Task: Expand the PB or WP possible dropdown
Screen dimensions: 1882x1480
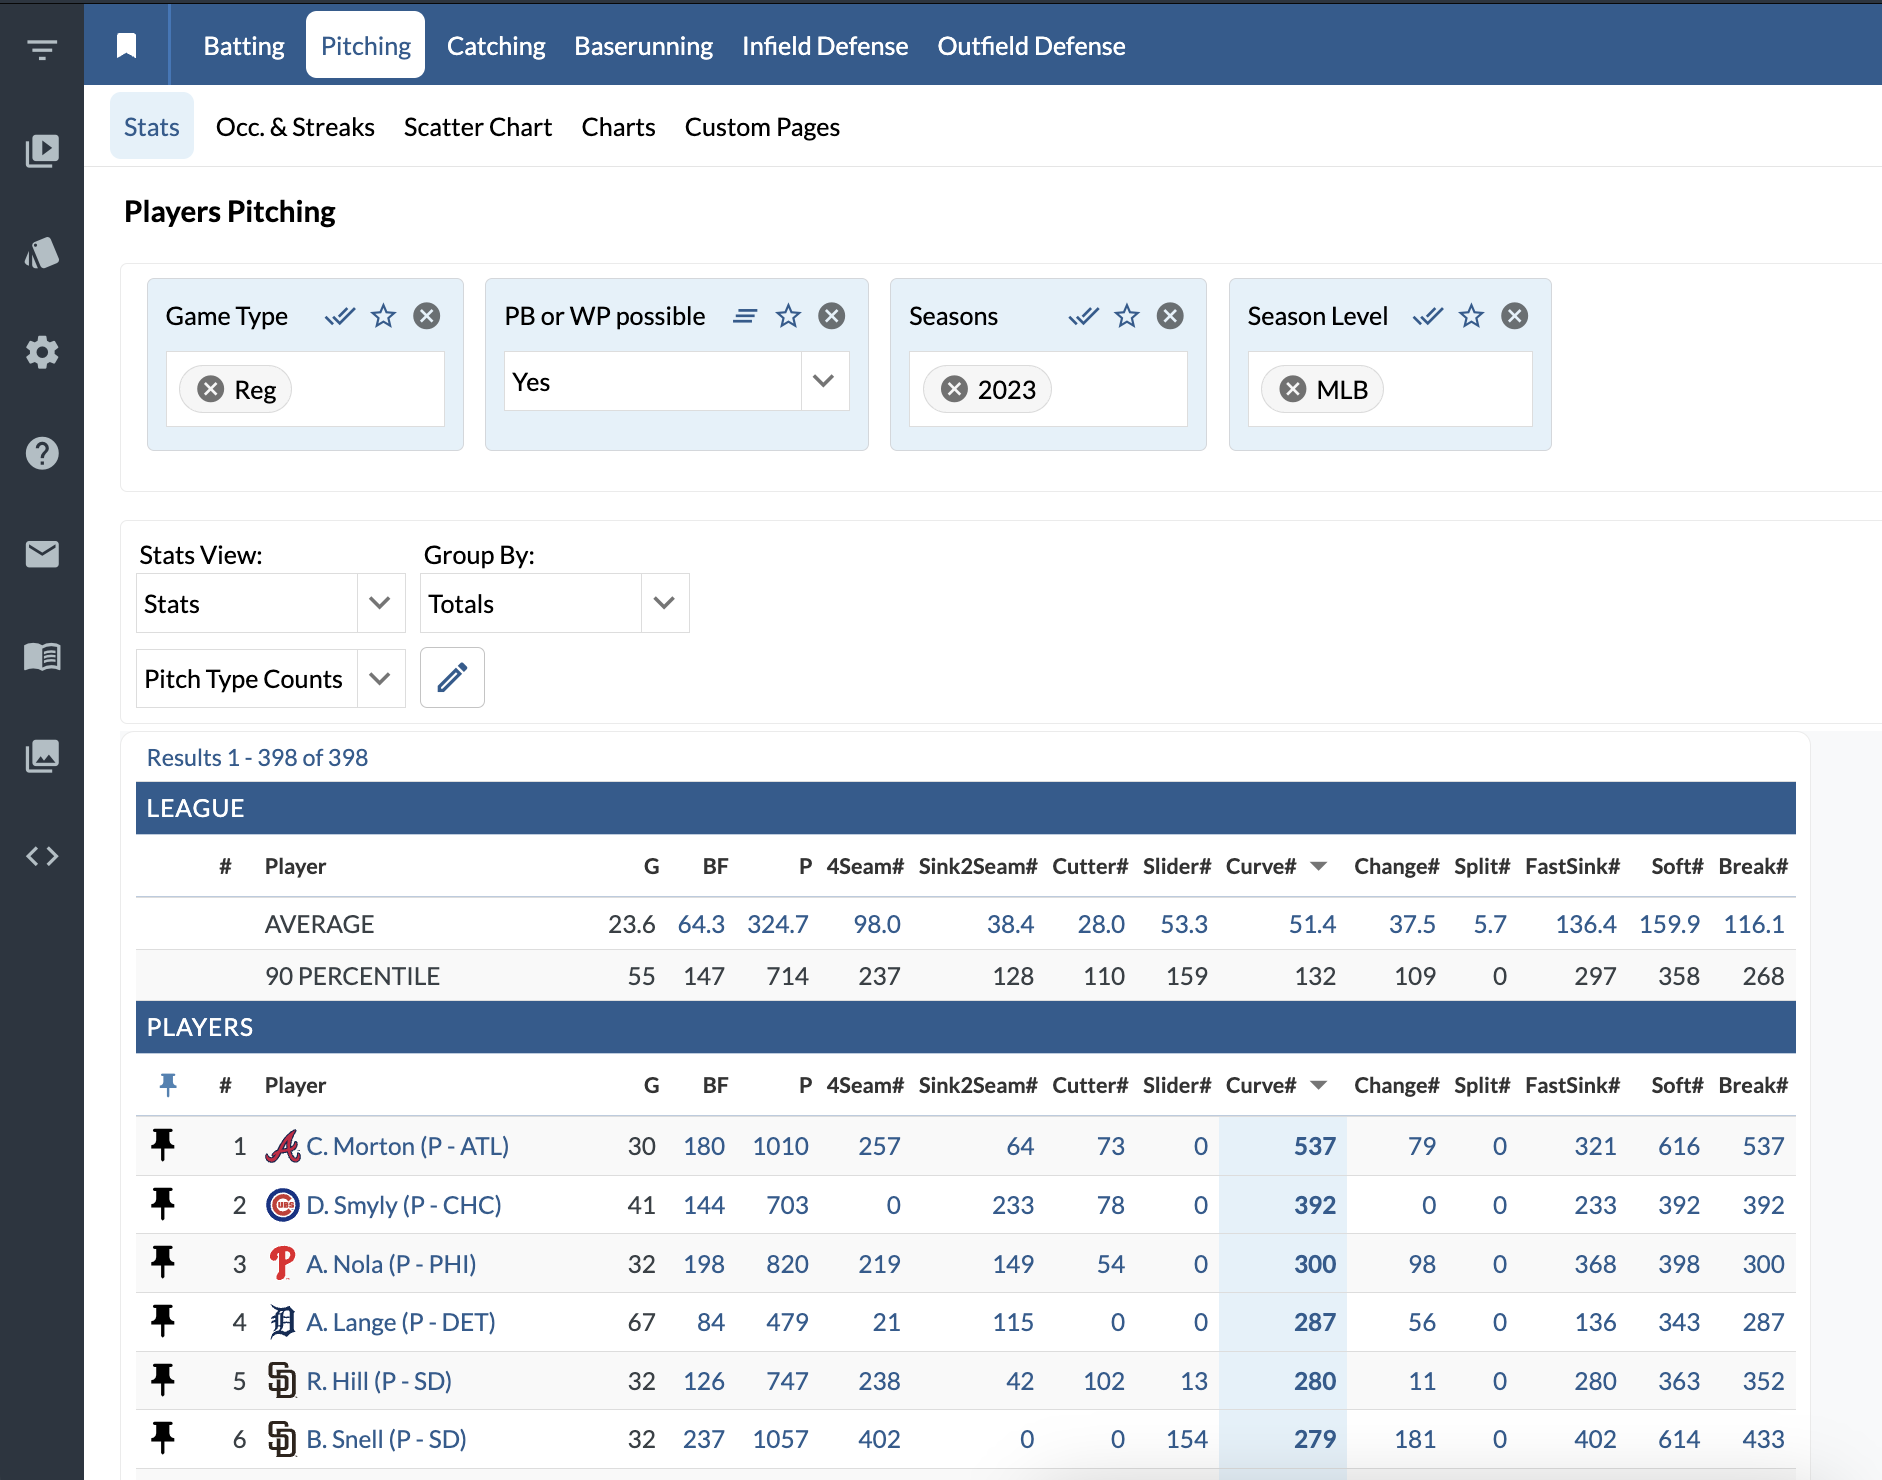Action: click(x=823, y=381)
